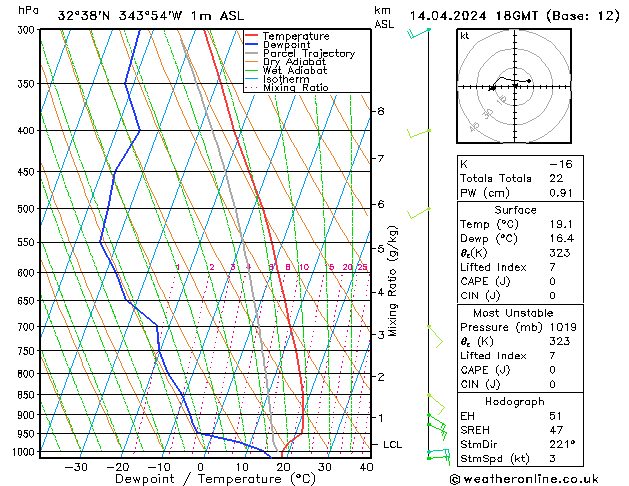Viewport: 629px width, 486px height.
Task: Click the '8' km altitude label
Action: click(x=381, y=111)
